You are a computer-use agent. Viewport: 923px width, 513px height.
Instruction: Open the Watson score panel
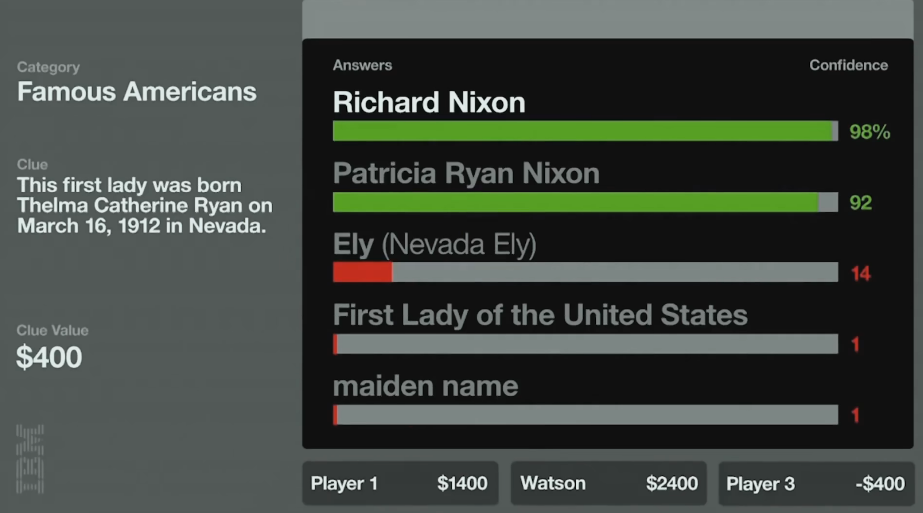608,484
